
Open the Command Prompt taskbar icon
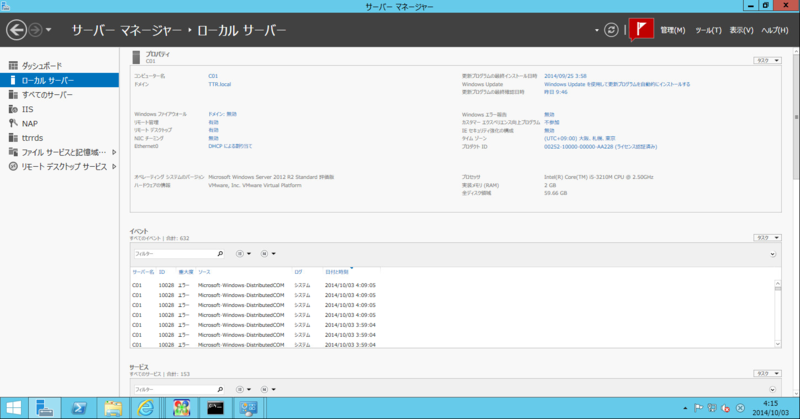(x=215, y=408)
